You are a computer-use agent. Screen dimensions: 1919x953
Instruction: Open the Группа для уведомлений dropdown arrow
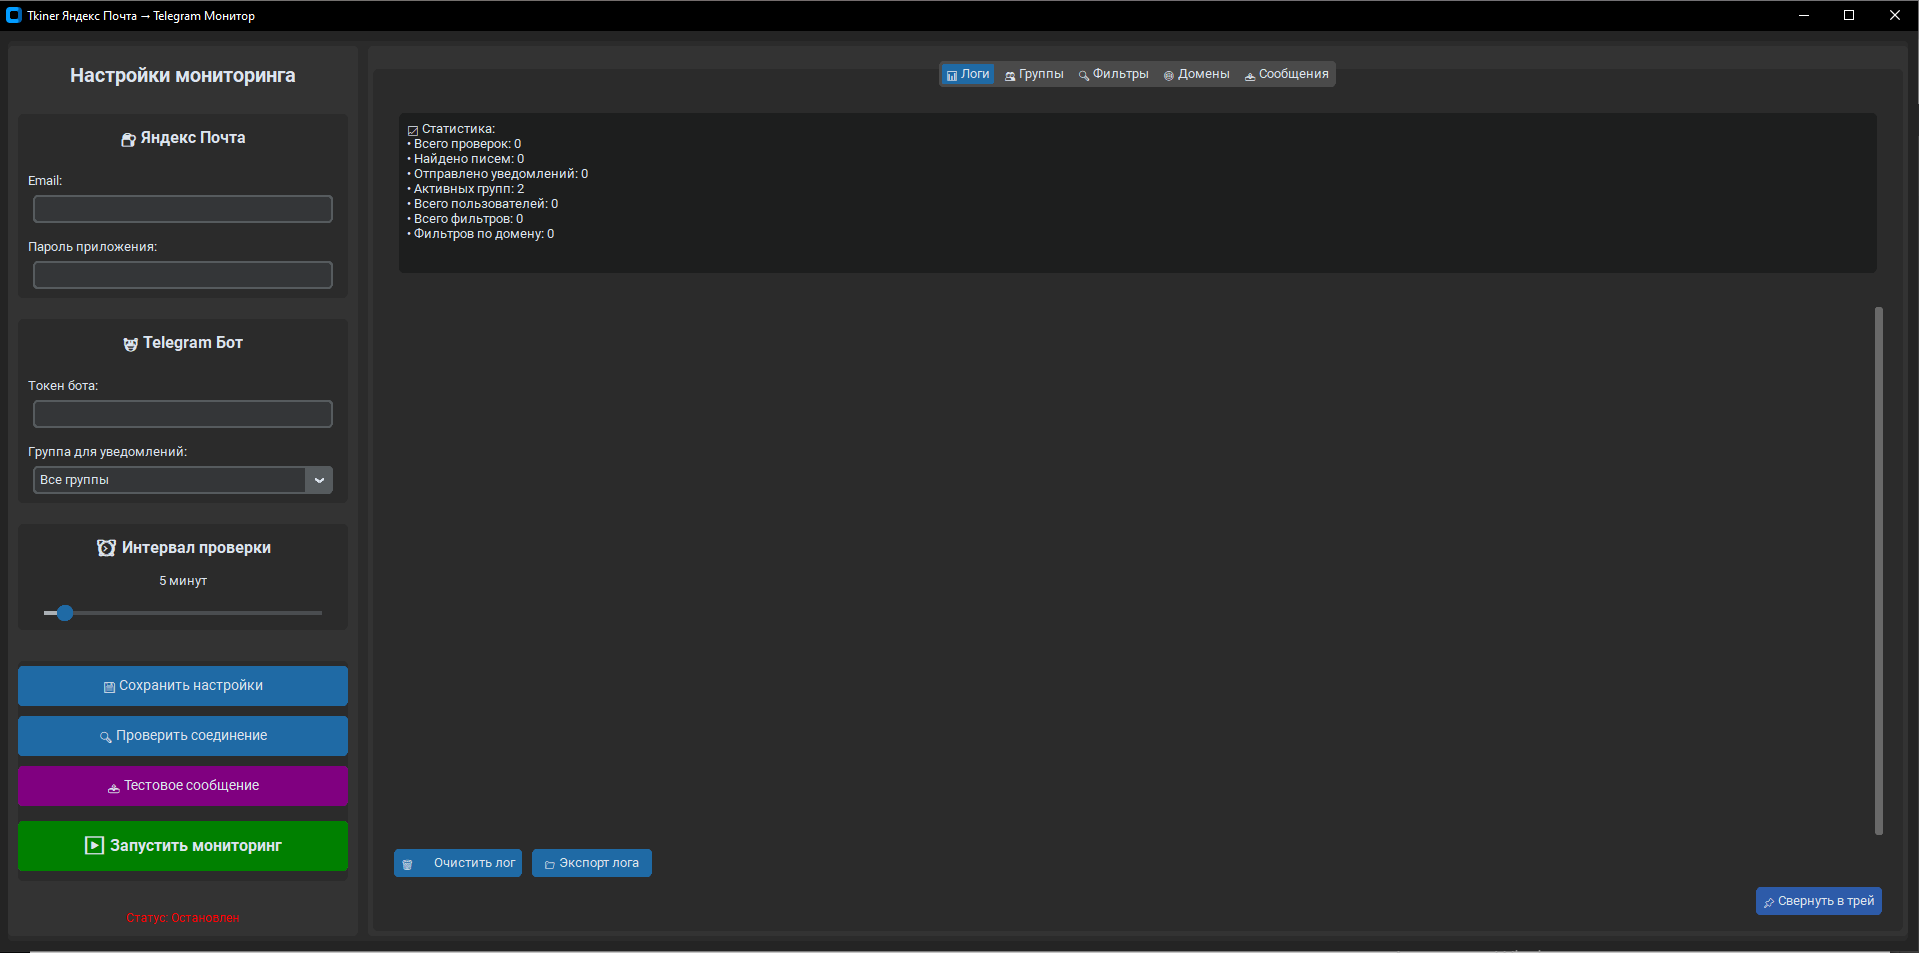(x=319, y=480)
